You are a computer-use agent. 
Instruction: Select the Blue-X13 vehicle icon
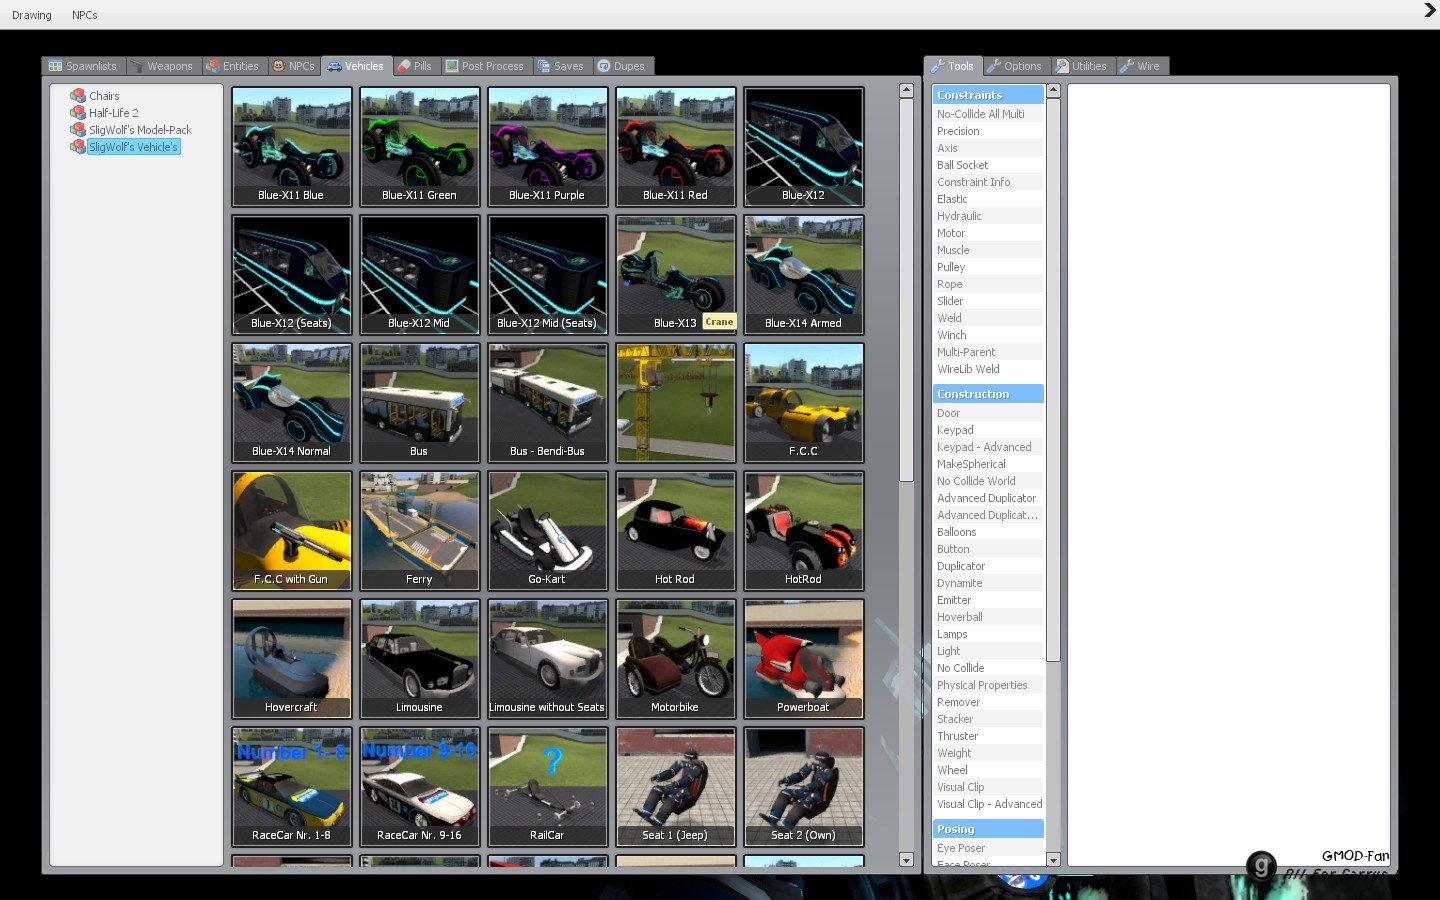(675, 275)
